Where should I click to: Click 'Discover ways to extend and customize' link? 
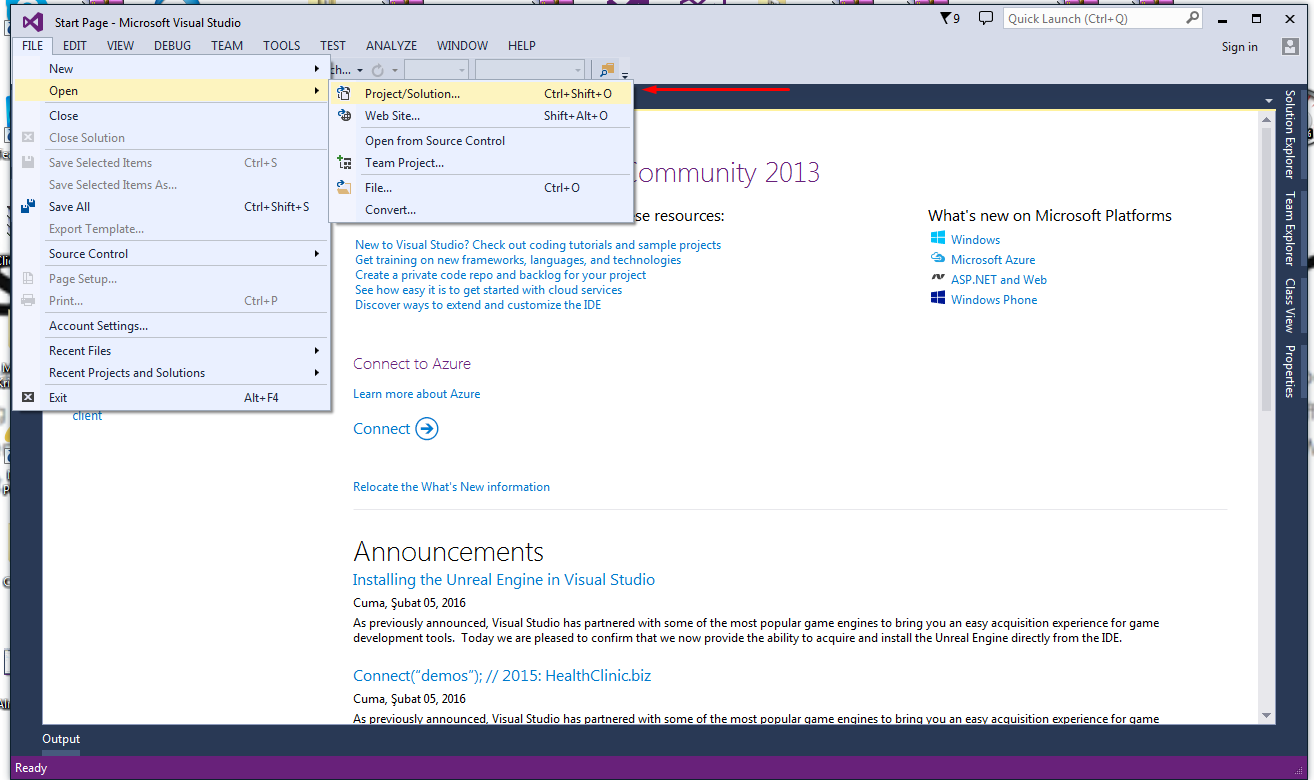coord(478,305)
